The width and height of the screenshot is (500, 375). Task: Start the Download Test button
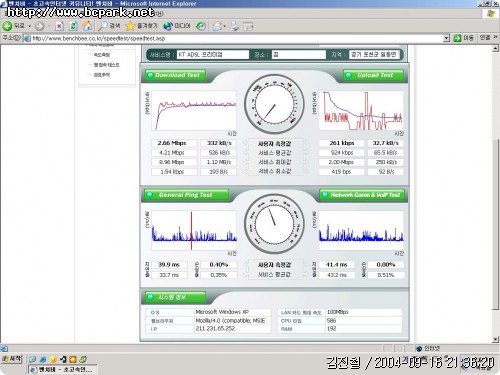click(176, 75)
